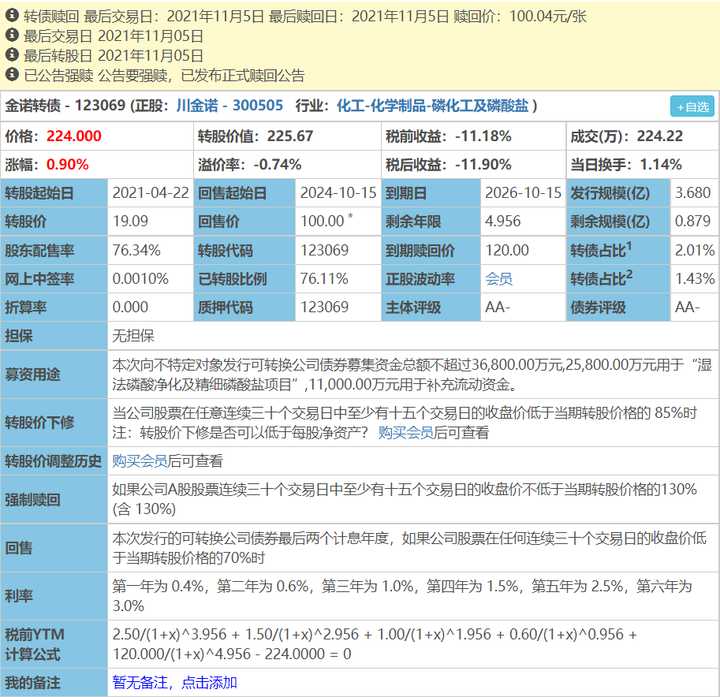Select 已转股比例 value 76.11%

pos(324,279)
